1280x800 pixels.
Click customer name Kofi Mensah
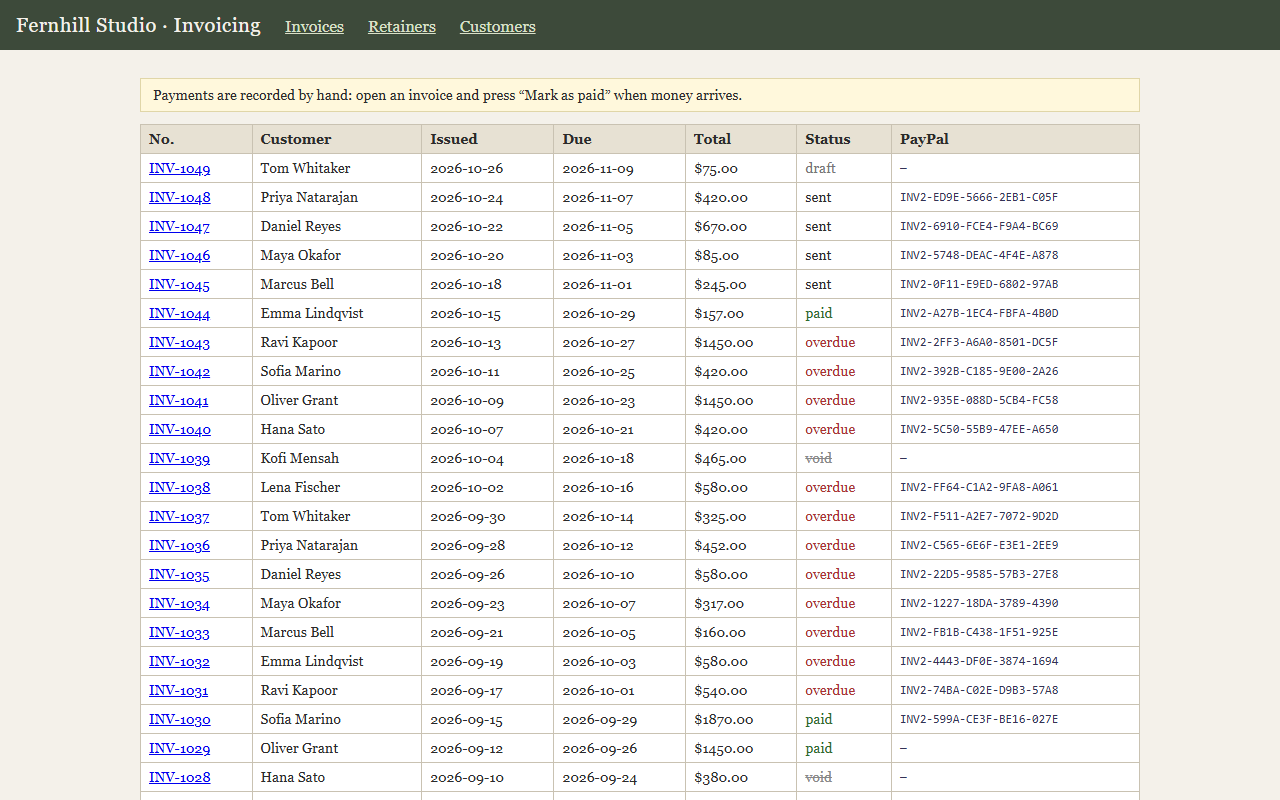pyautogui.click(x=300, y=459)
